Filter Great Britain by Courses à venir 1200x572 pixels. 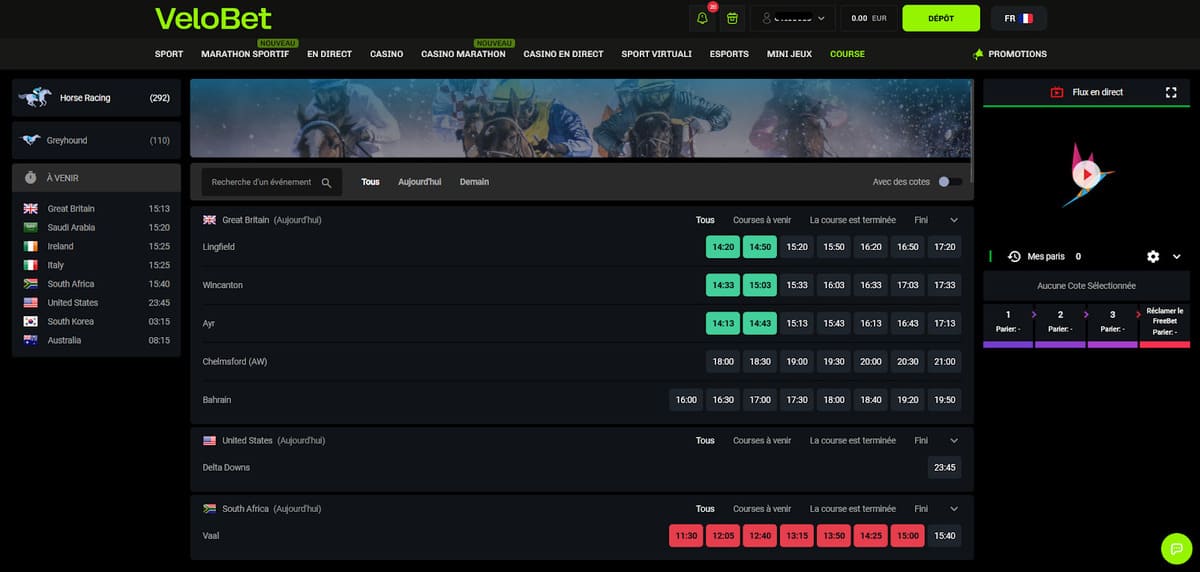click(762, 220)
